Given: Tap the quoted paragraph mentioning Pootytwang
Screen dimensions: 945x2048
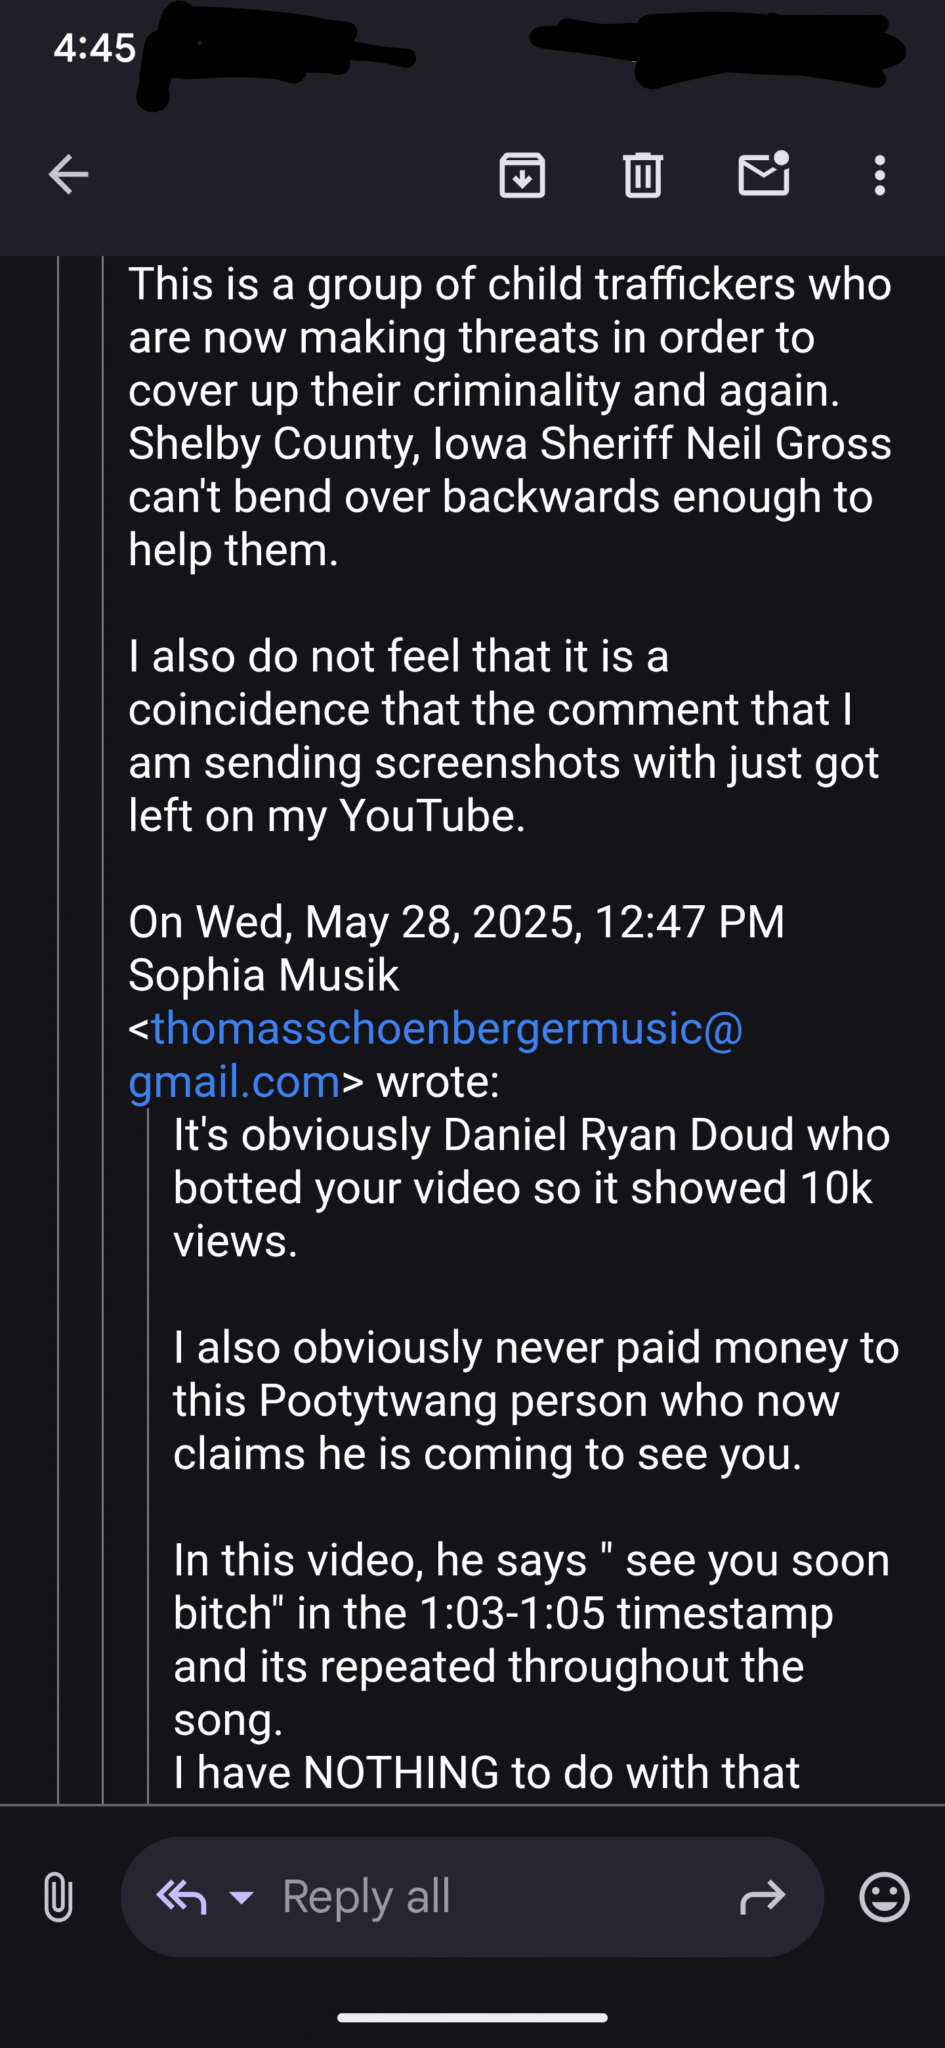Looking at the screenshot, I should [x=534, y=1401].
